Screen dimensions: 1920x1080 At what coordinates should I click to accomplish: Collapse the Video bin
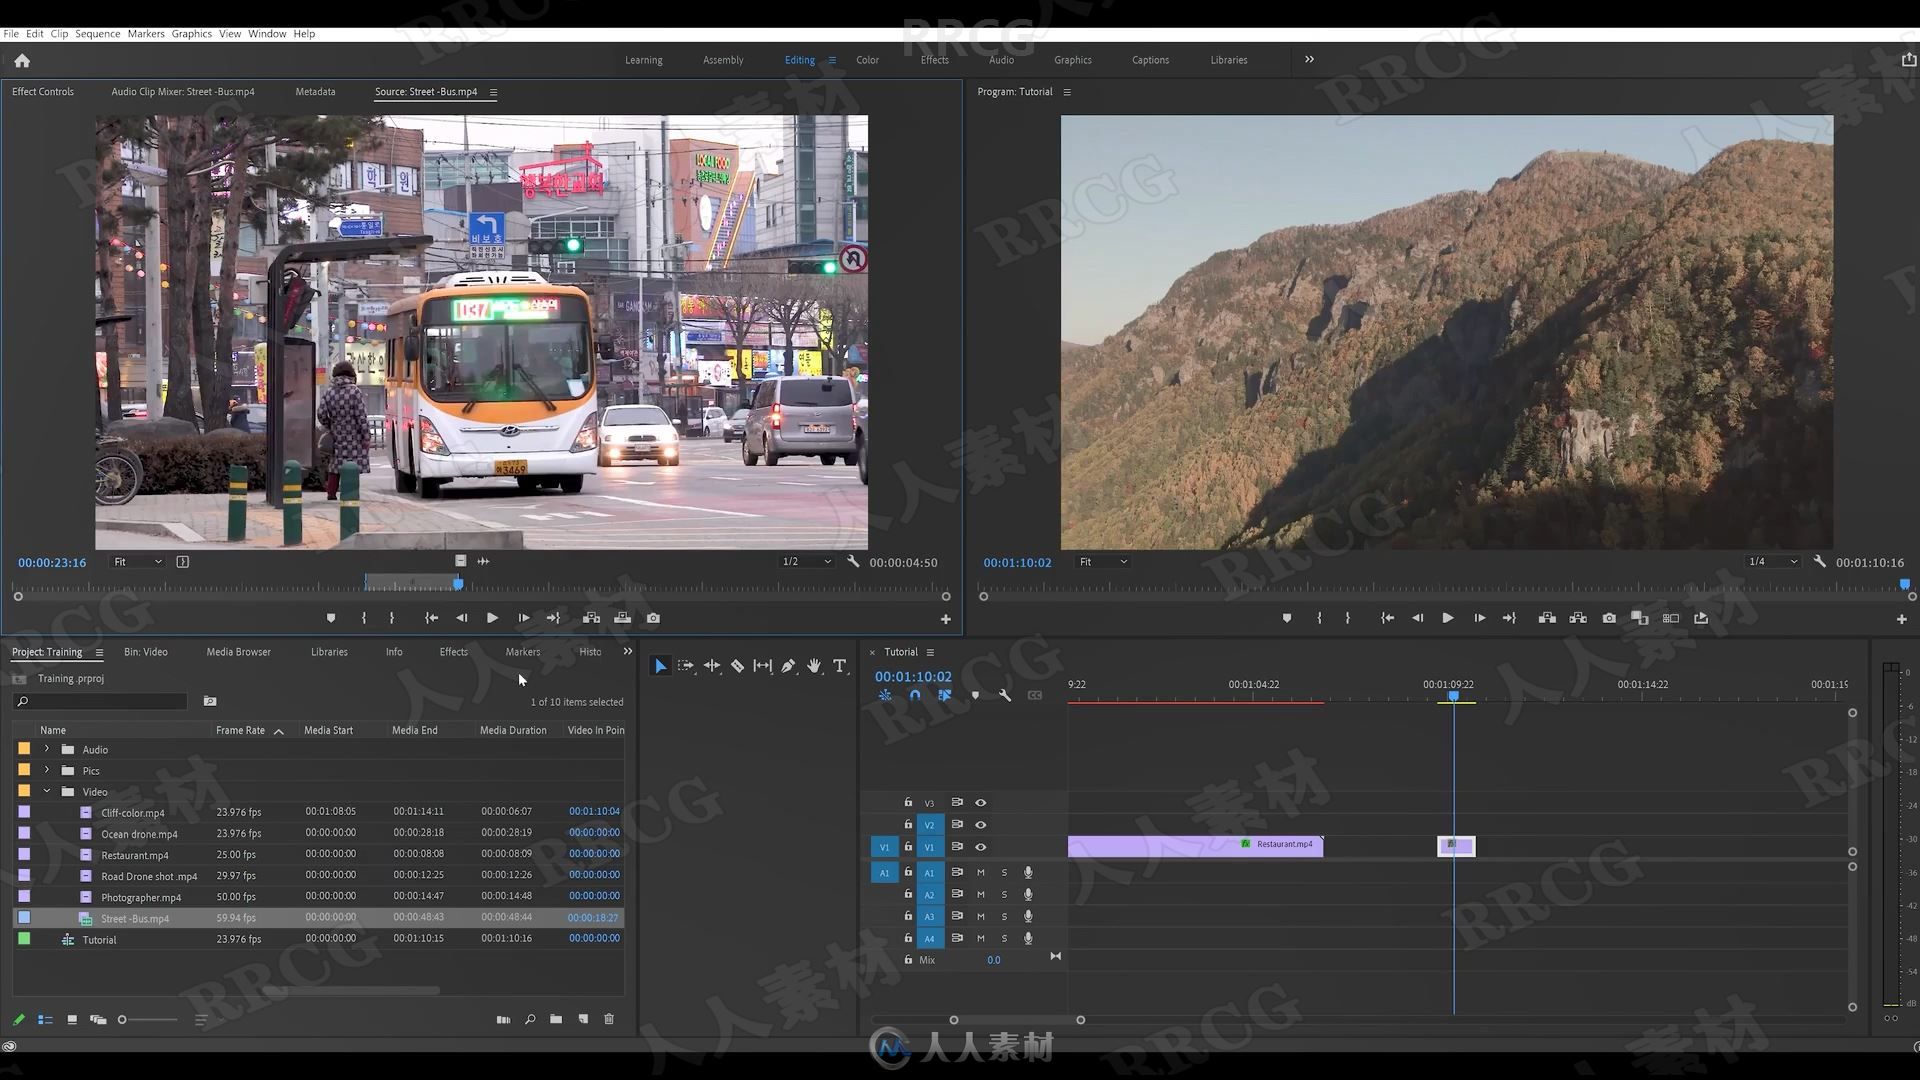tap(47, 791)
